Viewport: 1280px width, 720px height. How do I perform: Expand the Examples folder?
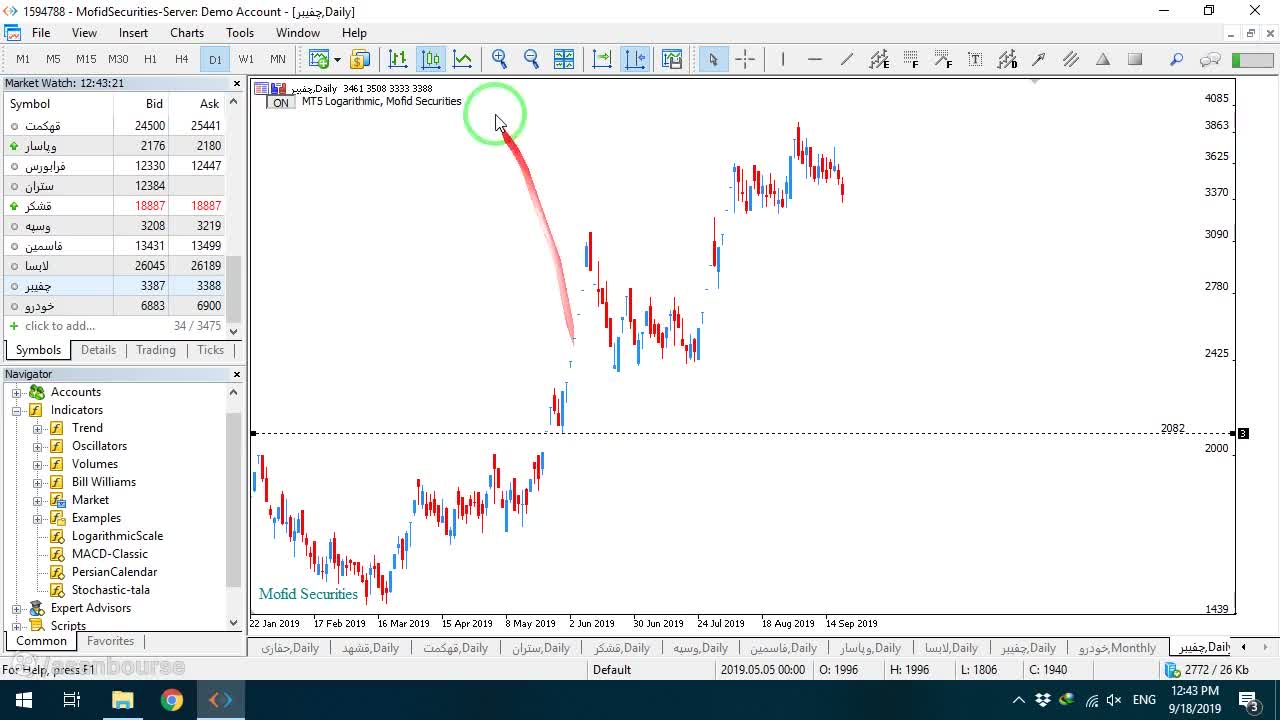pos(38,518)
